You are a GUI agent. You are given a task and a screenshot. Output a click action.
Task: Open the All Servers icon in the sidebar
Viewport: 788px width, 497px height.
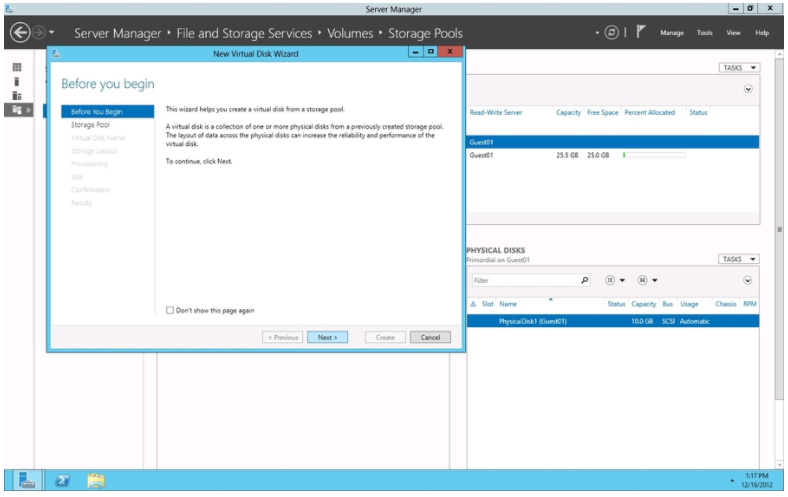[17, 95]
